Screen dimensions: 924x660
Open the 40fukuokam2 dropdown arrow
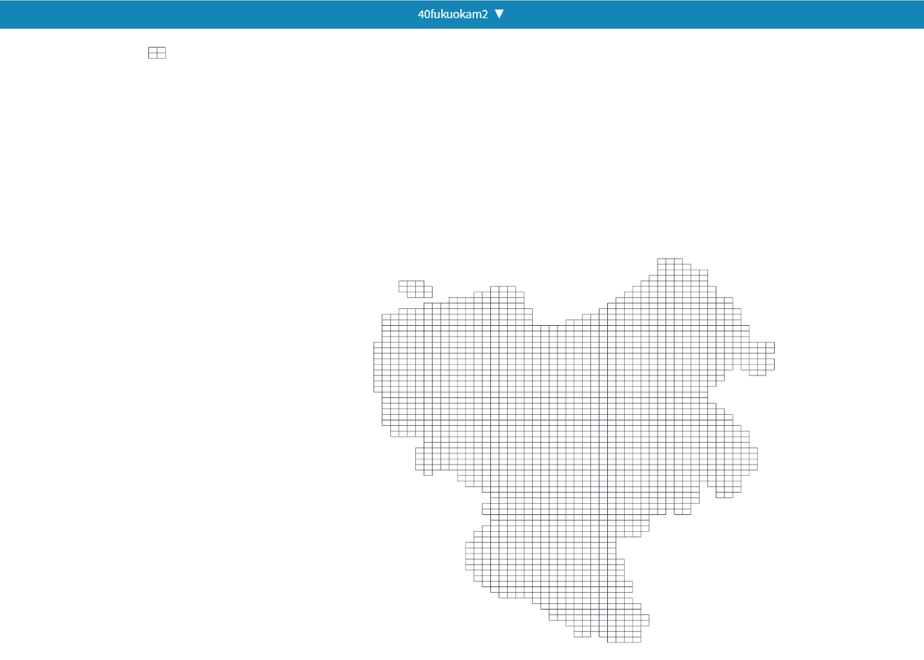(x=499, y=14)
